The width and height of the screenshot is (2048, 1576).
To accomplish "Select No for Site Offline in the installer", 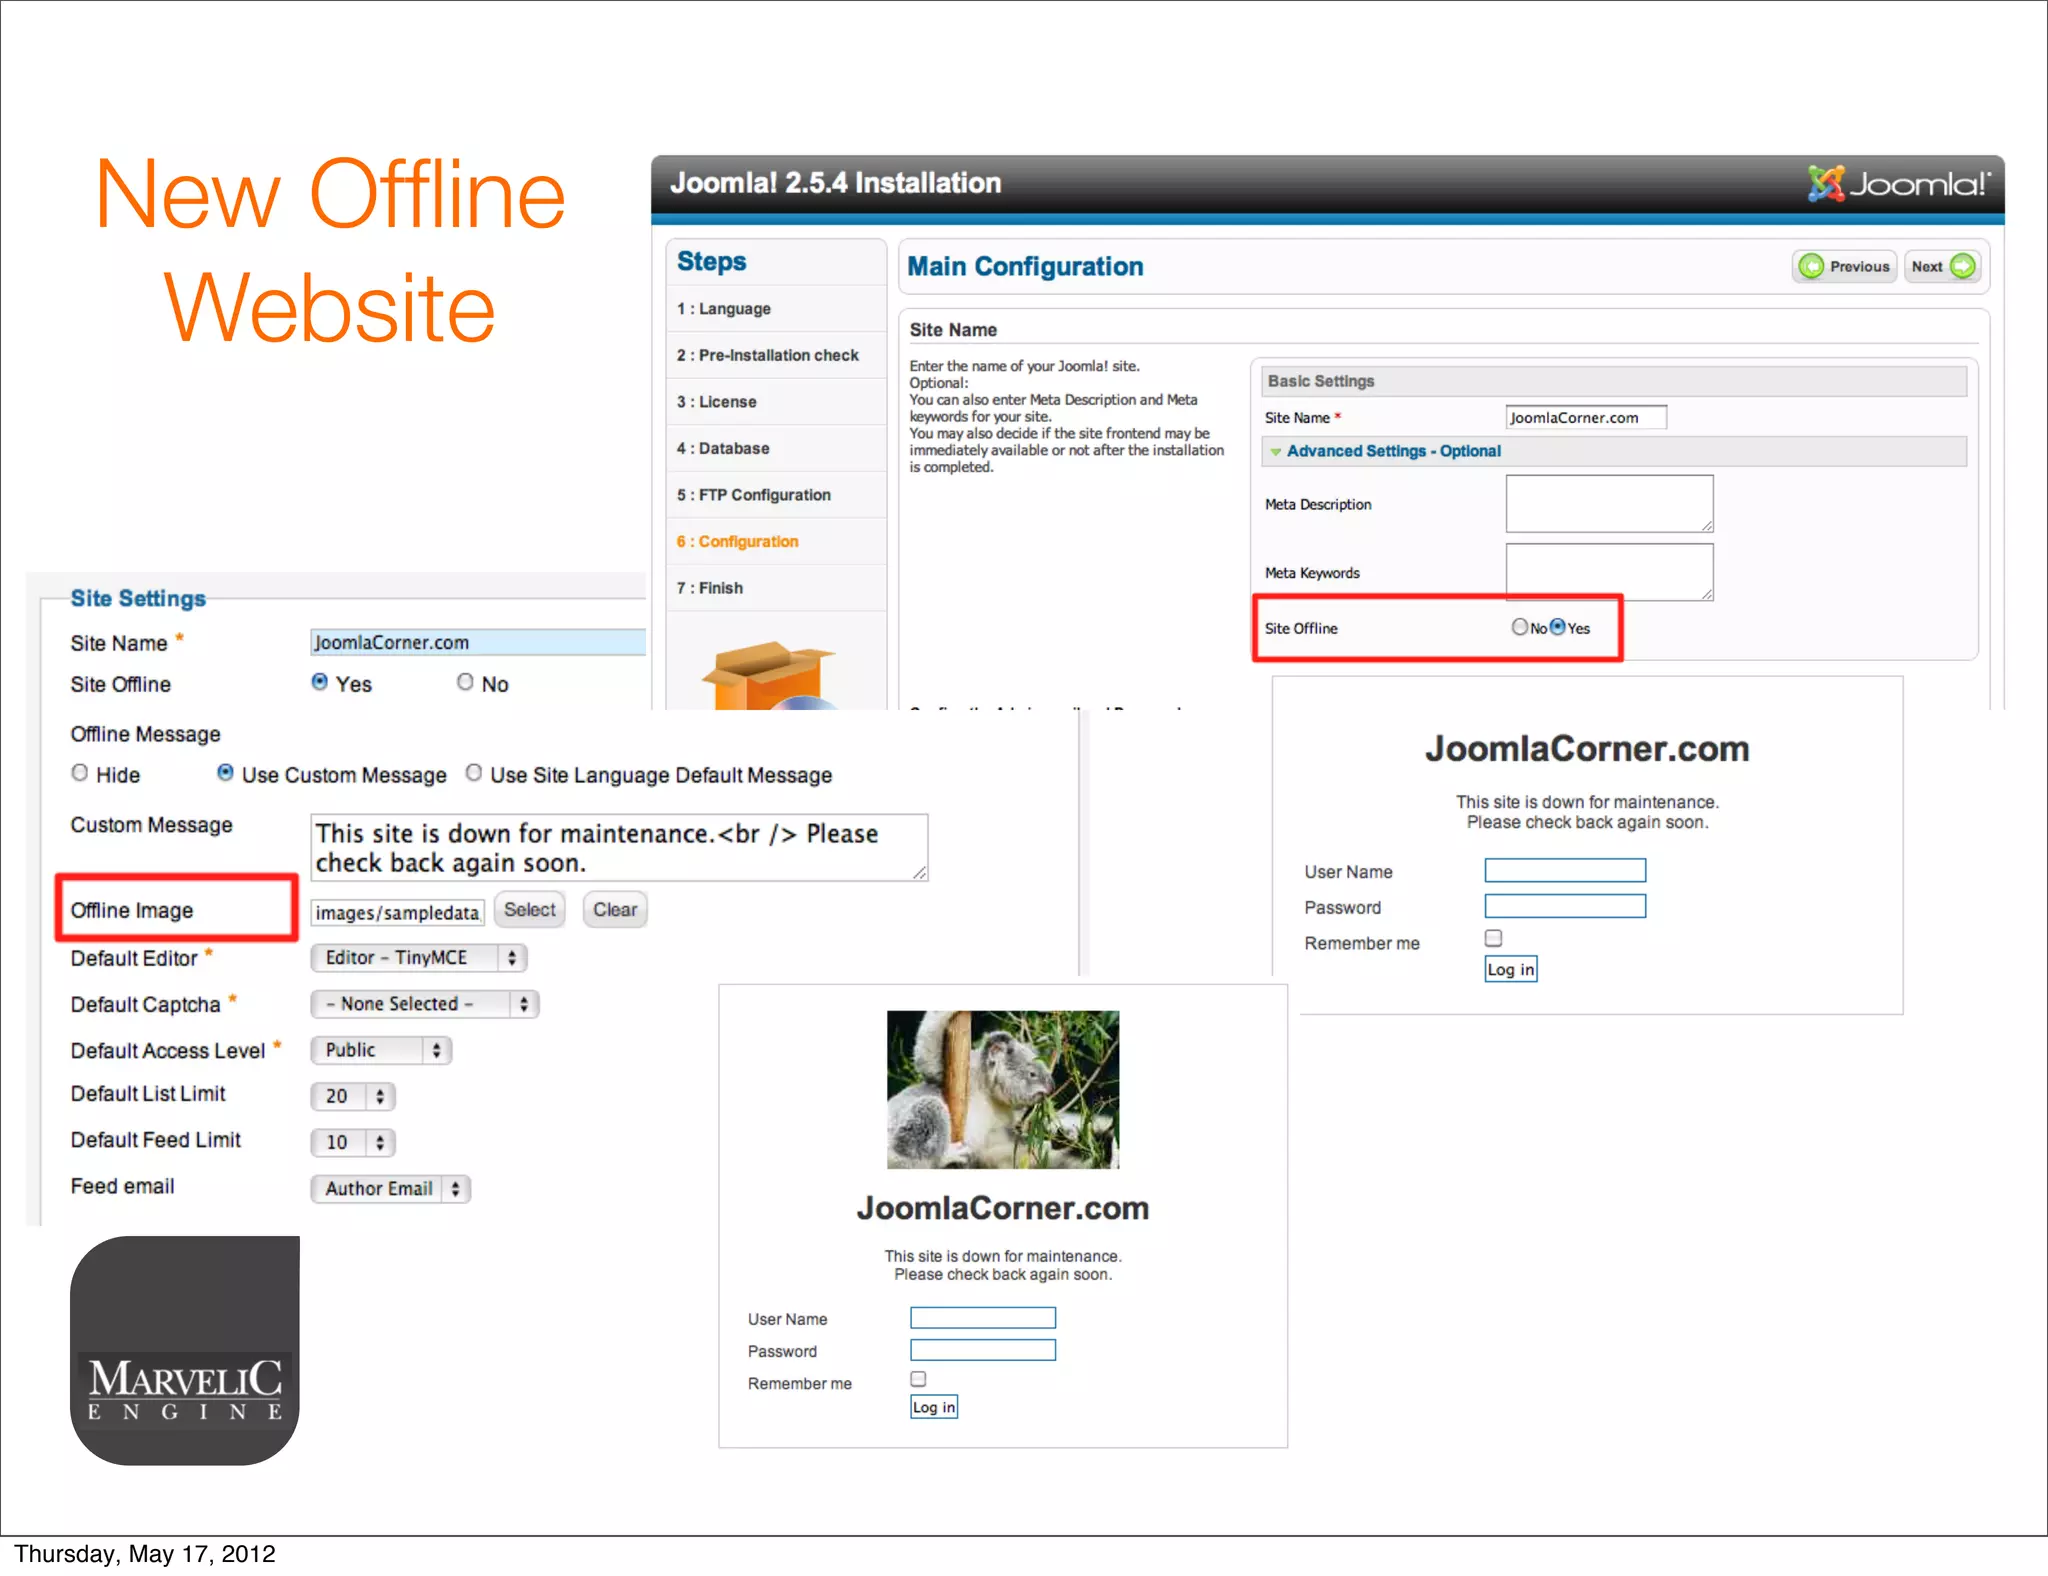I will (x=1520, y=627).
